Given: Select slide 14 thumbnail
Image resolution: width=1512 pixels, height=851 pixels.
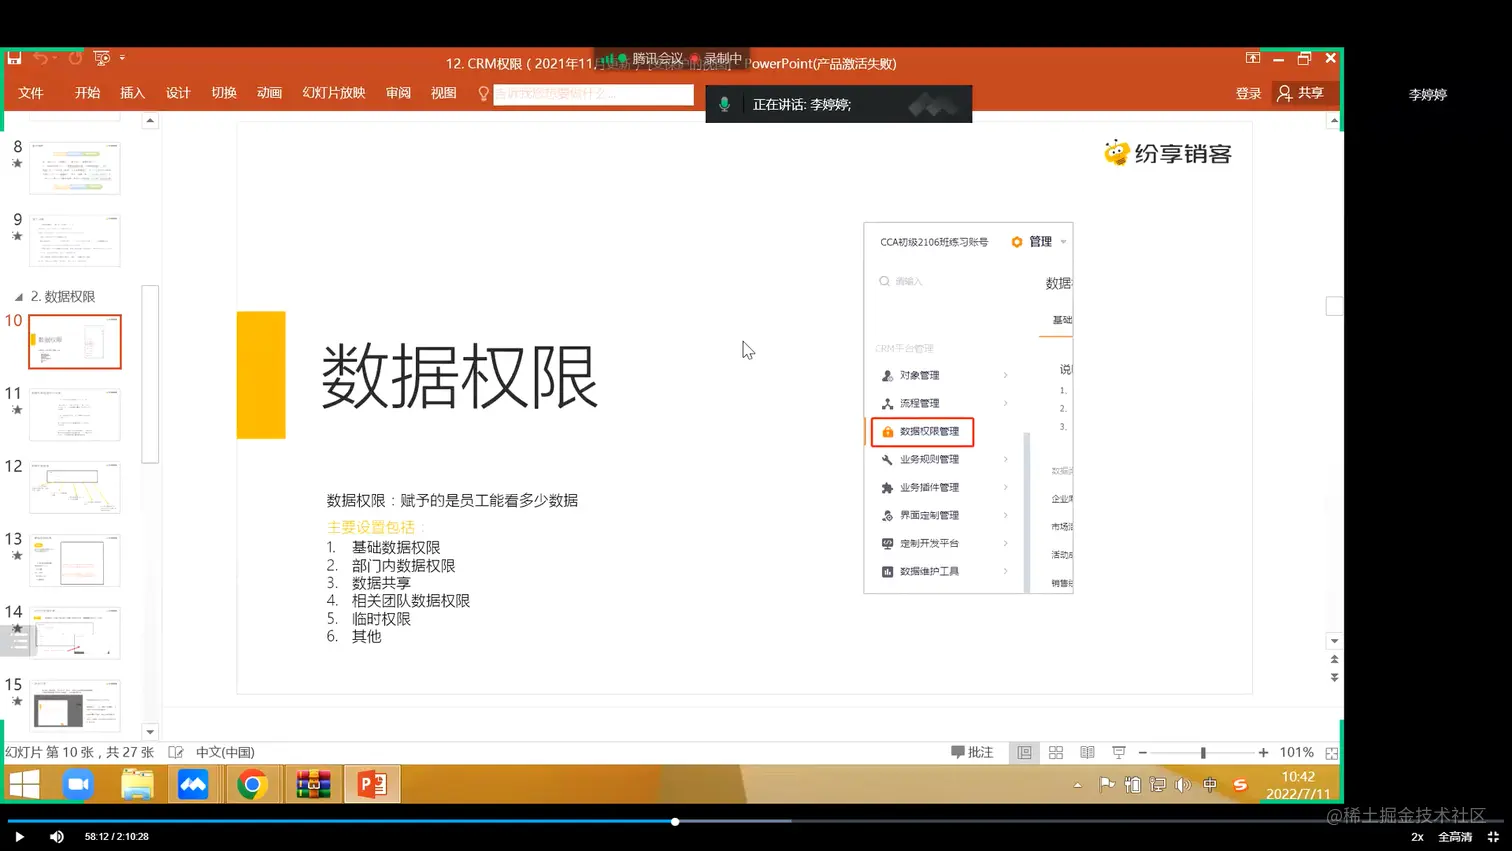Looking at the screenshot, I should tap(75, 633).
